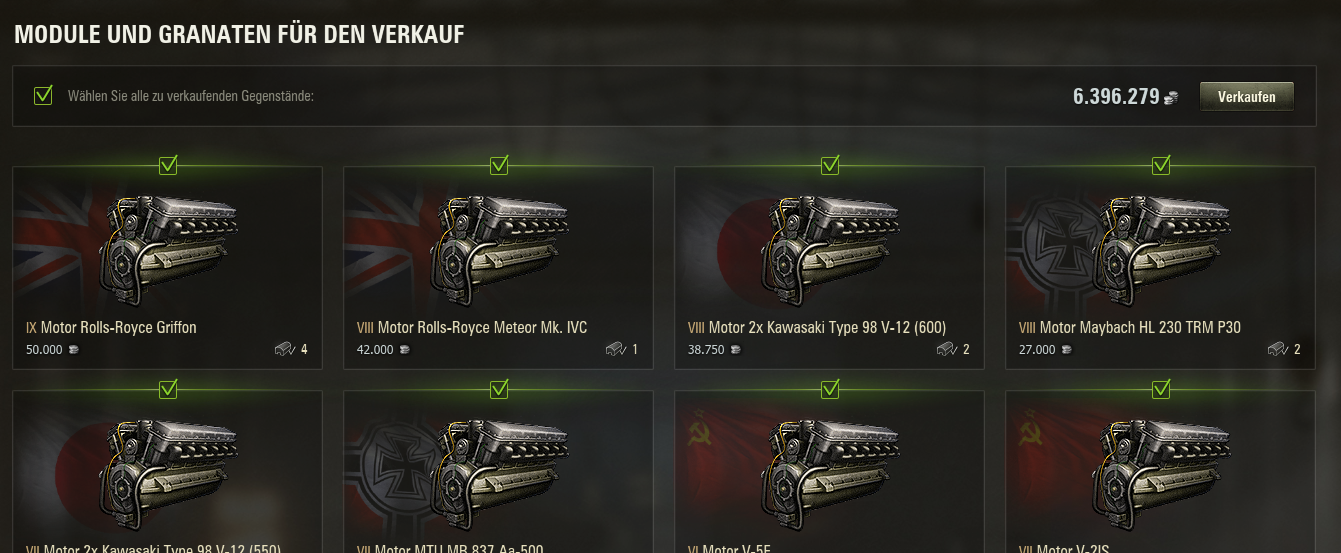Screen dimensions: 1341x553
Task: Click the credits icon beside total 6.396.279
Action: pos(1171,98)
